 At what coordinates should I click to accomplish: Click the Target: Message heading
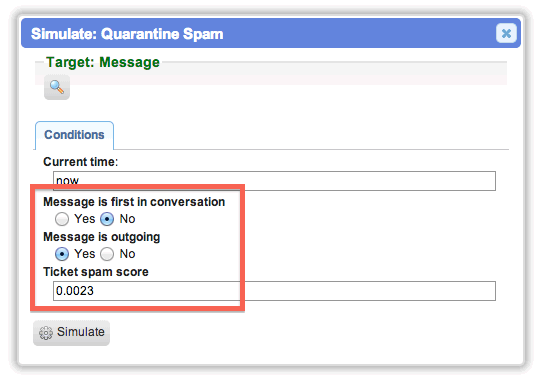point(103,62)
